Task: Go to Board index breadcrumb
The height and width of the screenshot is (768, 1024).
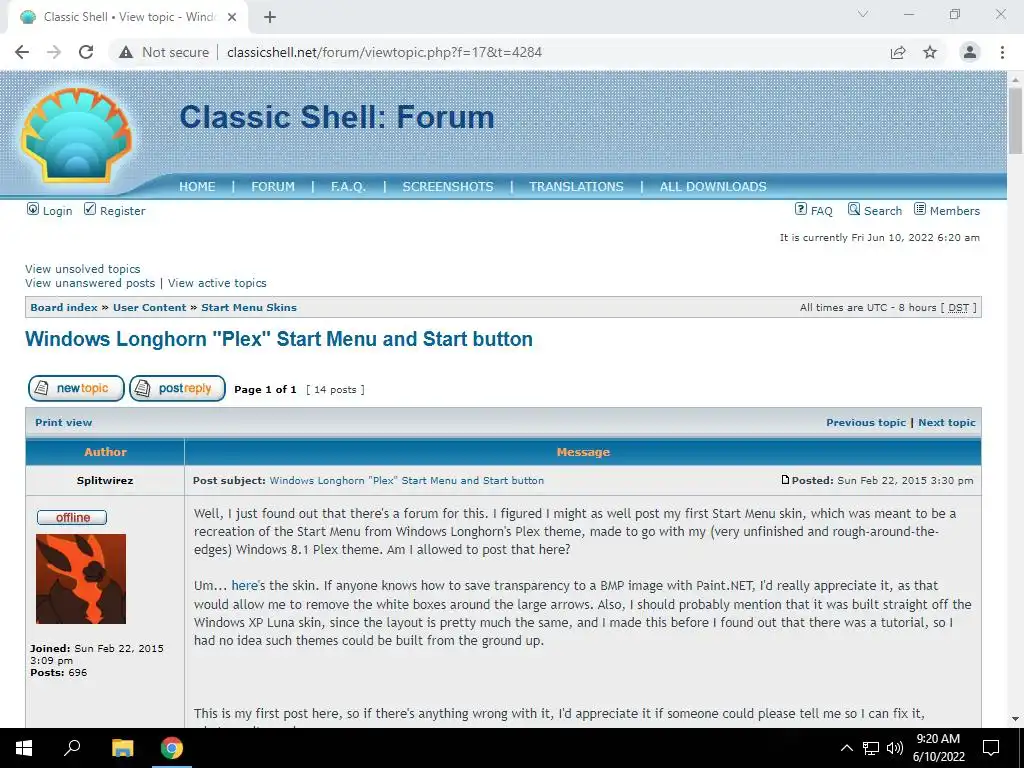Action: (x=64, y=308)
